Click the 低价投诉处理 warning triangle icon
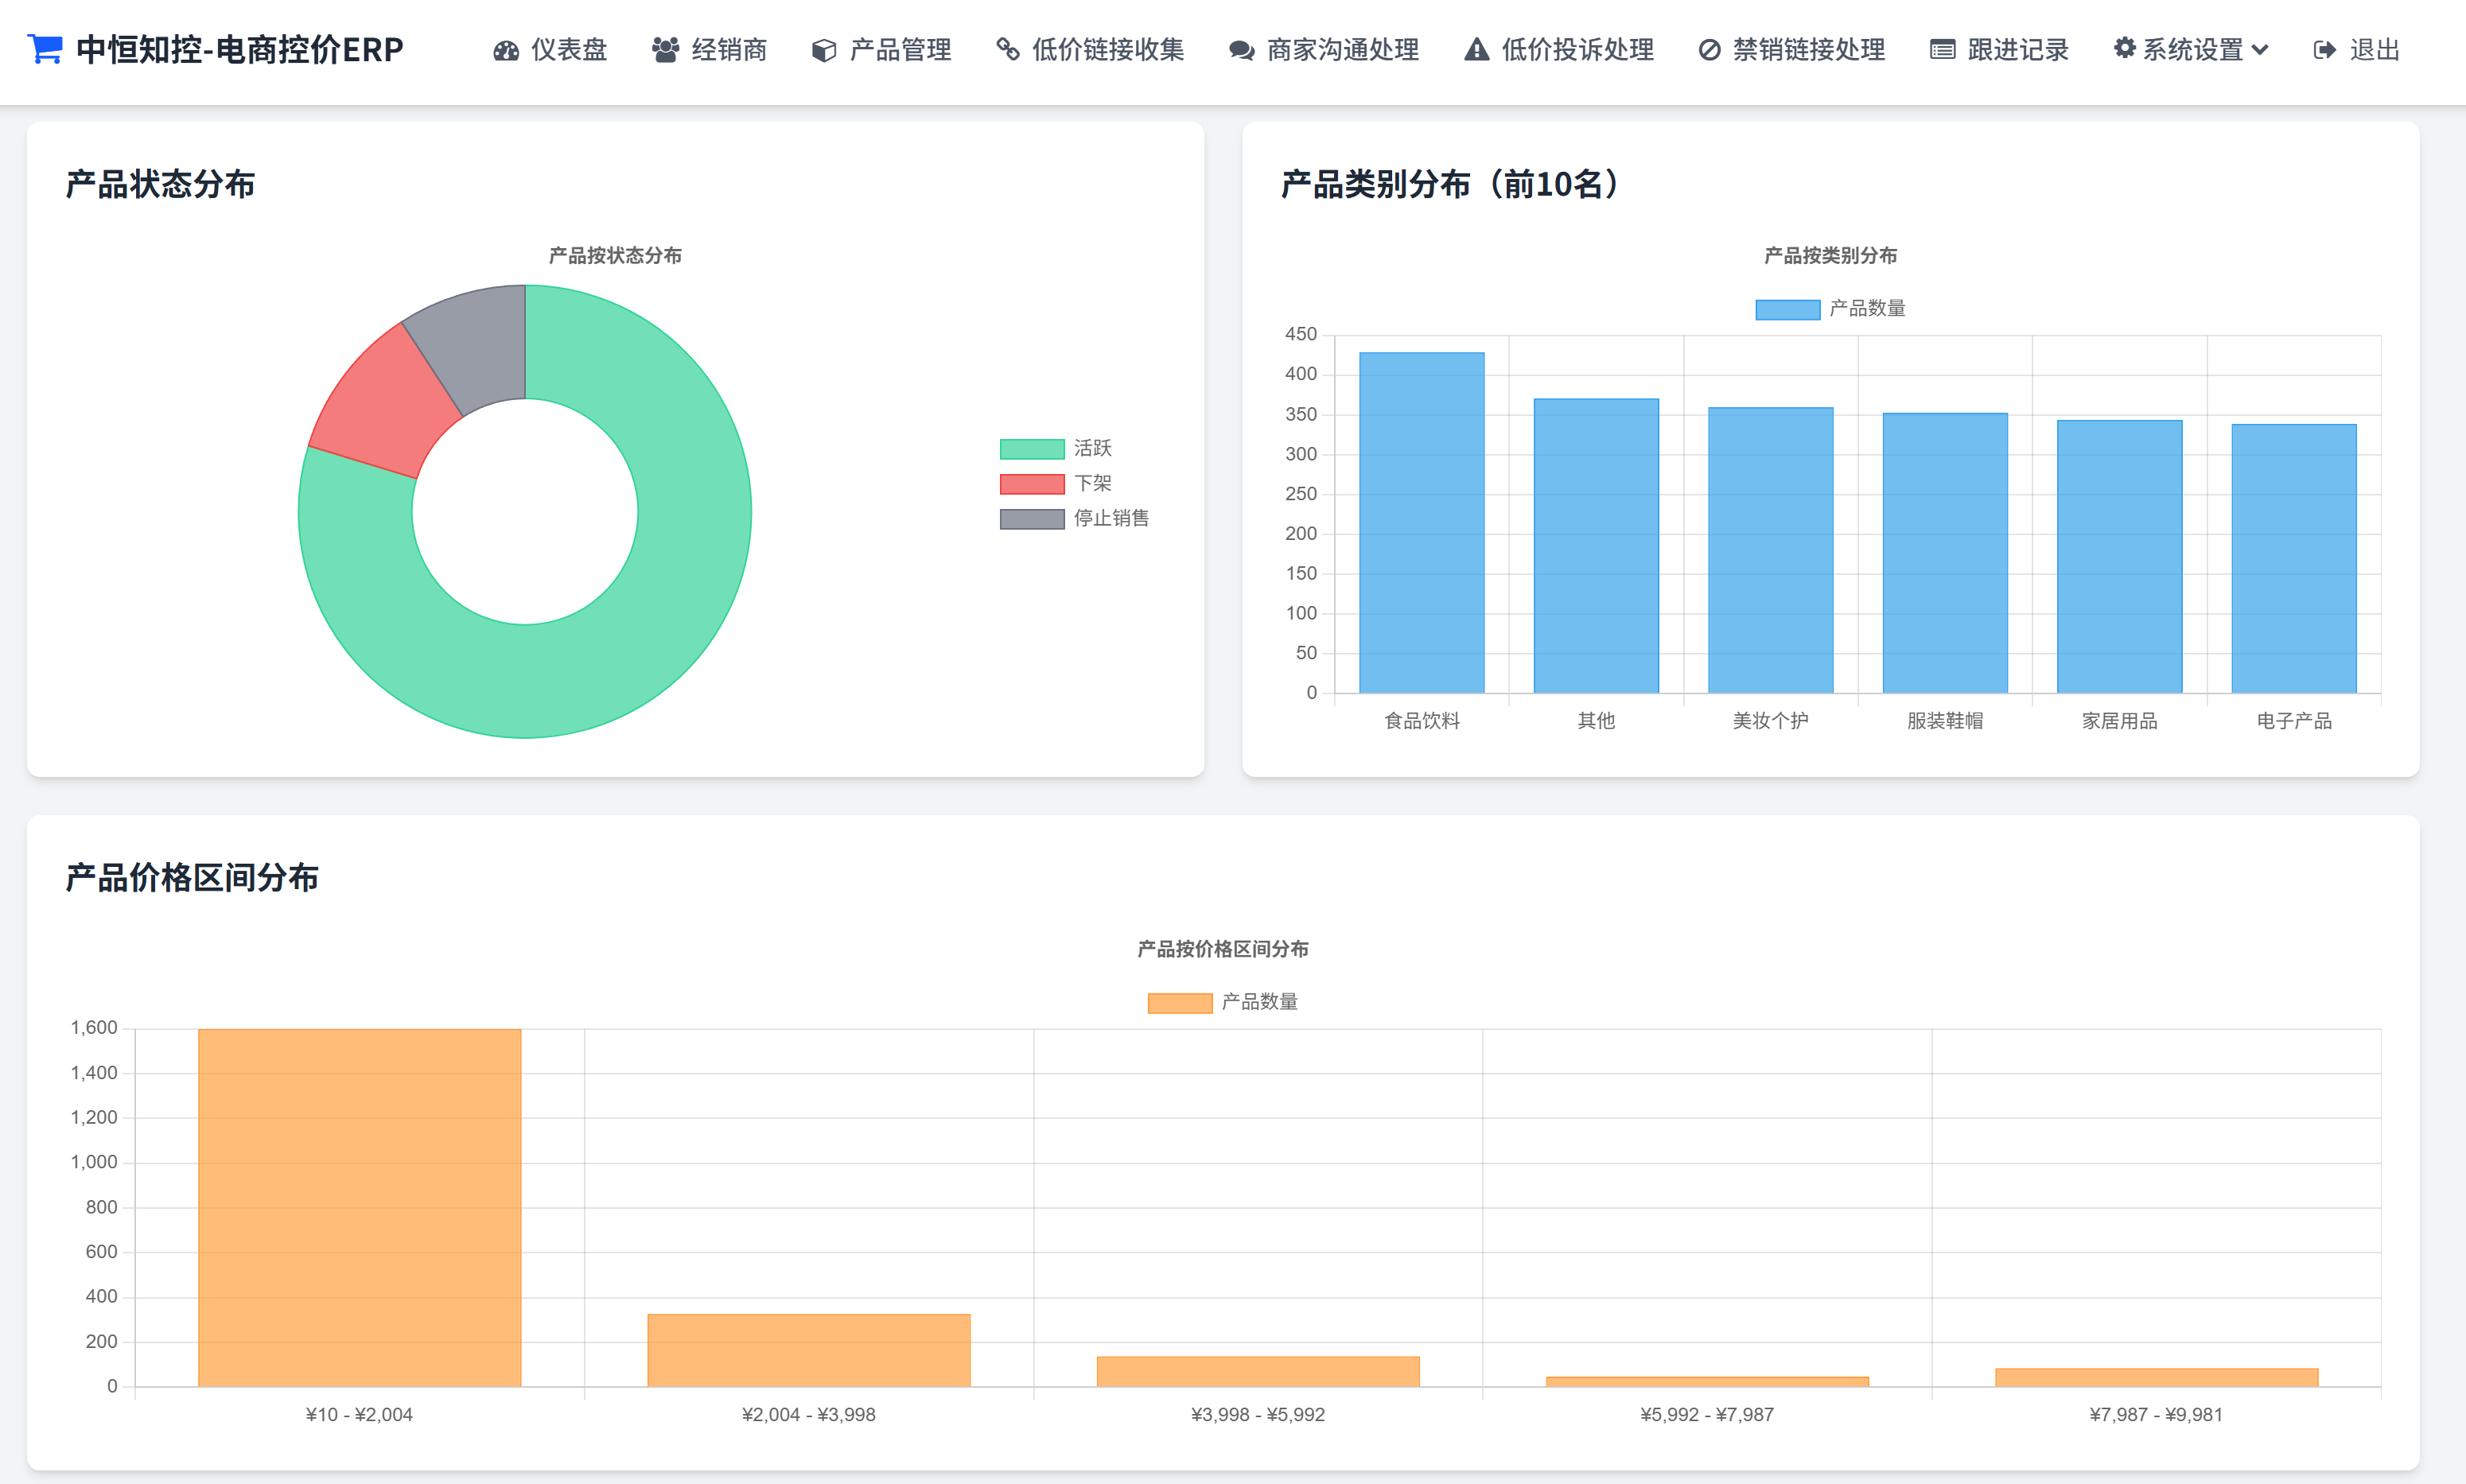 coord(1476,50)
